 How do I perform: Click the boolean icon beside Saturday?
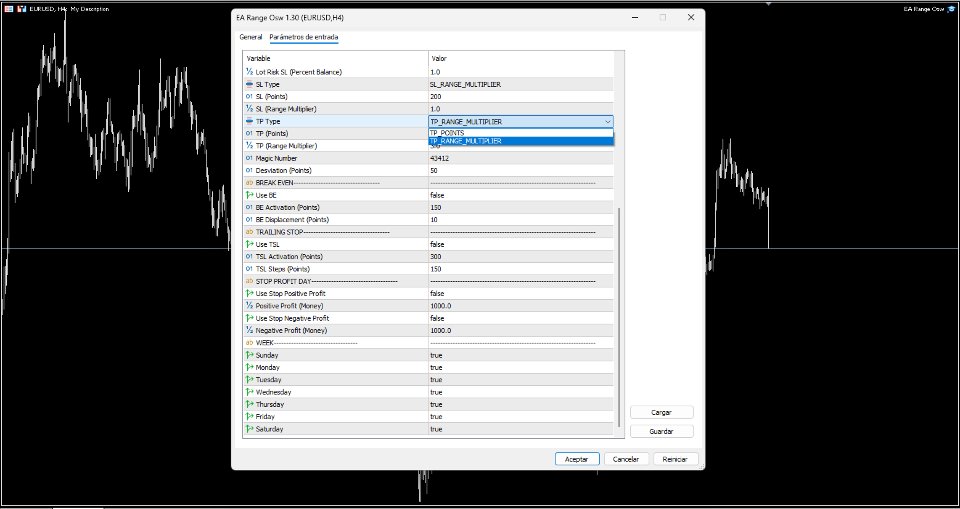point(249,429)
